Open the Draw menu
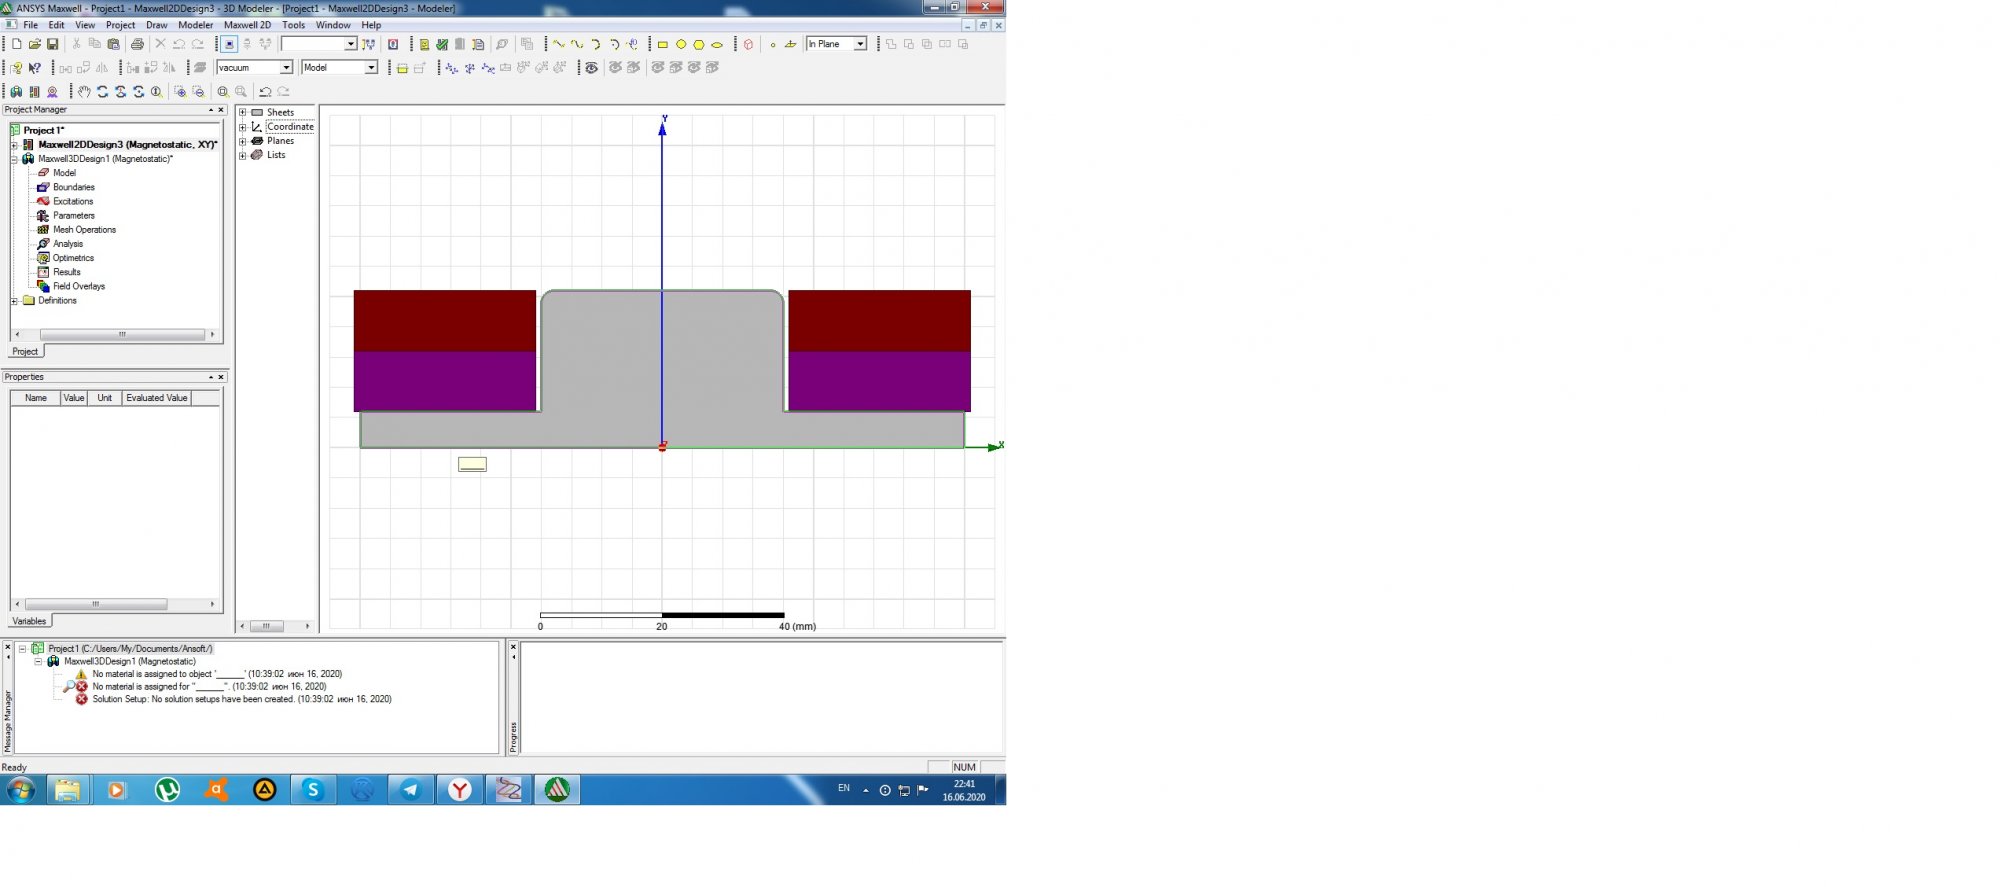Image resolution: width=2000 pixels, height=887 pixels. pos(156,25)
